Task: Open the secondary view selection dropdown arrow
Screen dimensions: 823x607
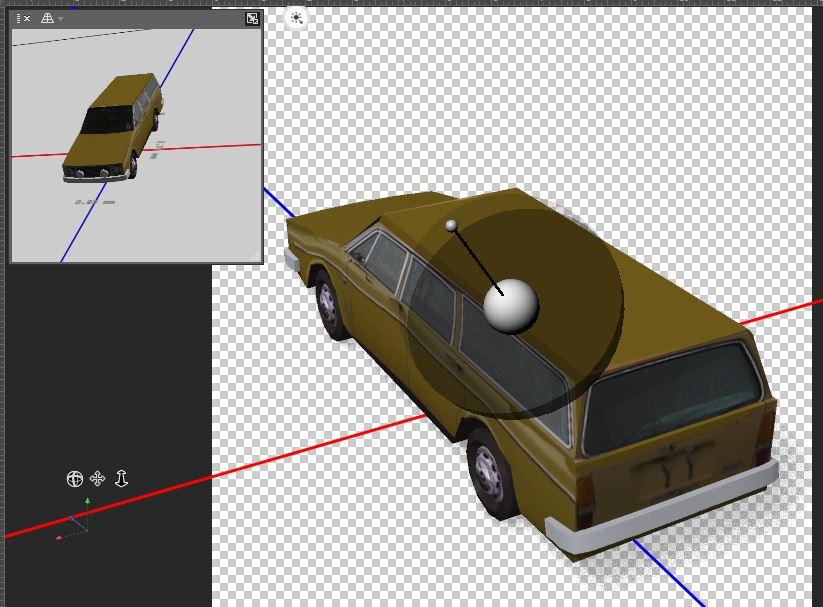Action: pos(61,19)
